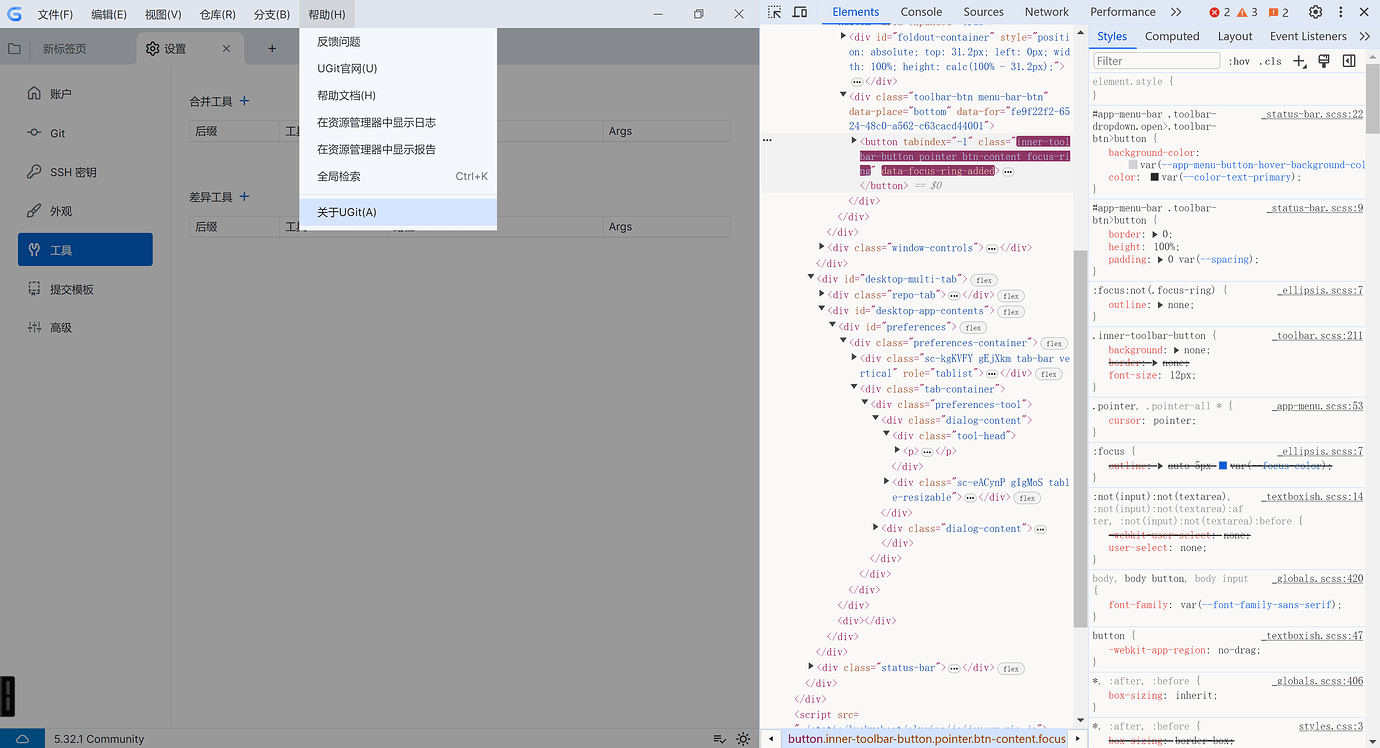Show more Styles sub-tabs after Event Listeners
Screen dimensions: 1380x748
tap(1365, 36)
